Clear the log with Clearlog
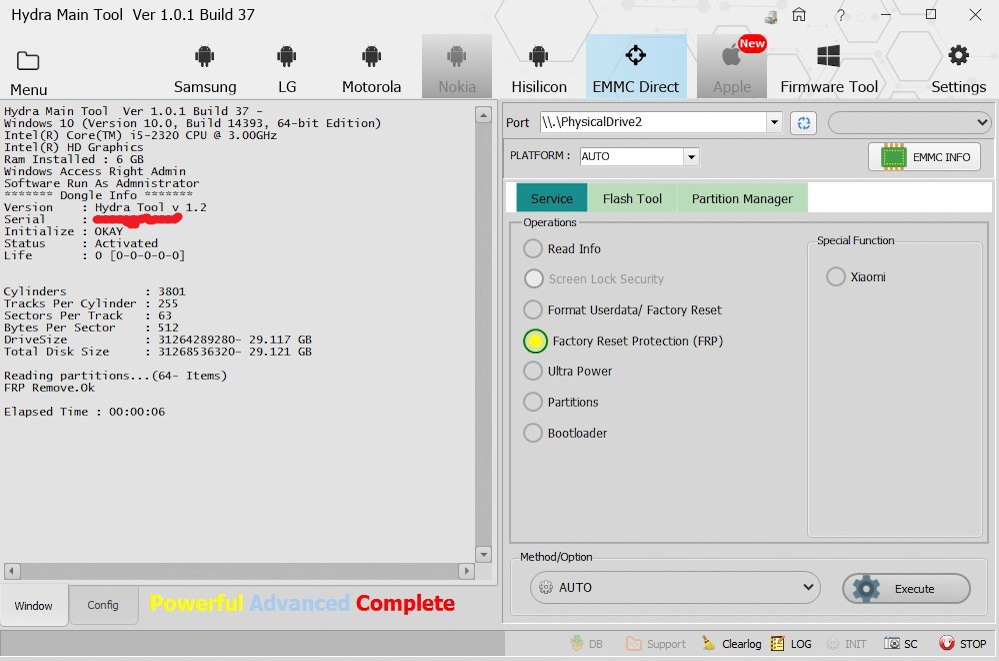The height and width of the screenshot is (661, 999). (731, 644)
